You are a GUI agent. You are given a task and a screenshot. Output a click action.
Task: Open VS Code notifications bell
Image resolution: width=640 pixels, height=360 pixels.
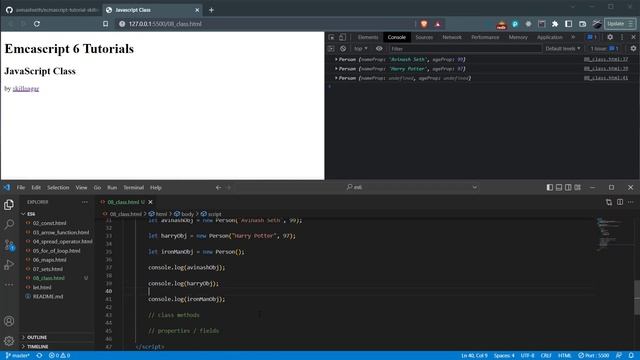[x=631, y=356]
